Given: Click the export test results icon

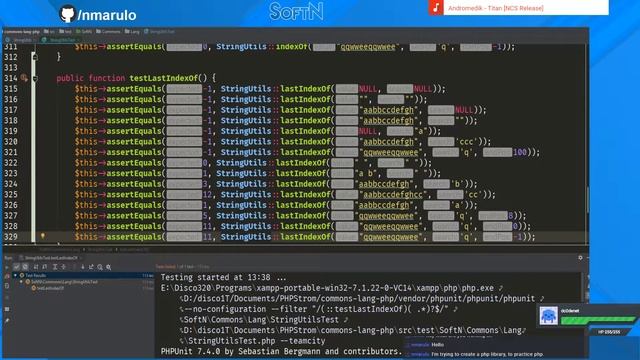Looking at the screenshot, I should pos(91,267).
